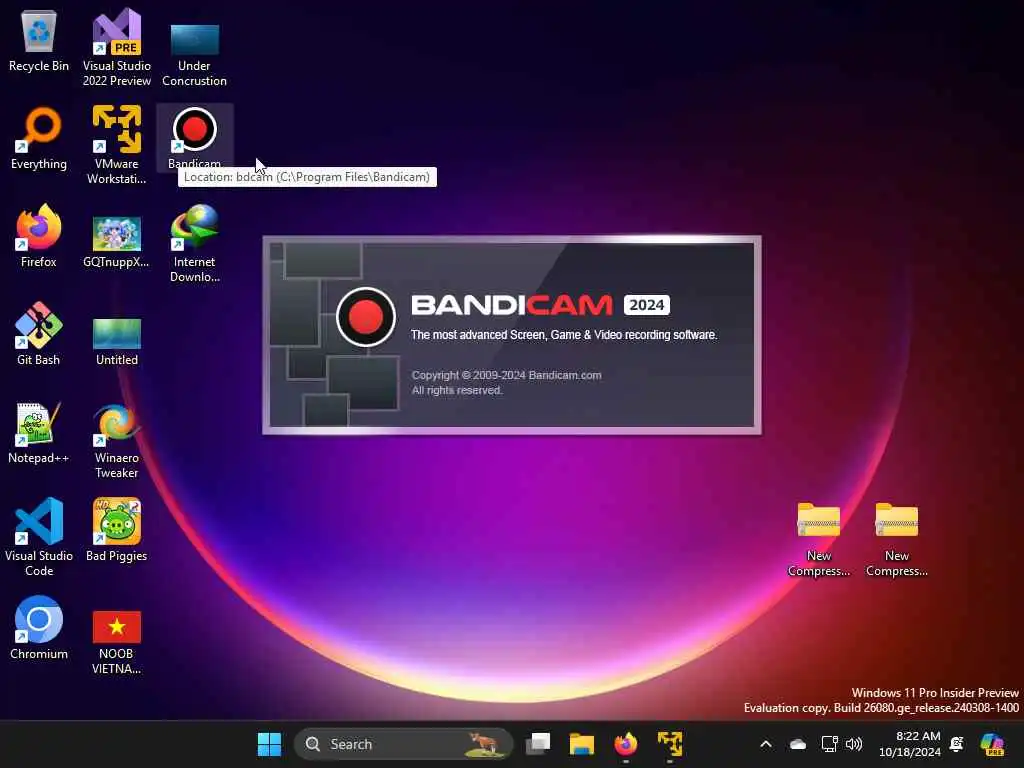Open Task View from the taskbar
This screenshot has height=768, width=1024.
[538, 744]
